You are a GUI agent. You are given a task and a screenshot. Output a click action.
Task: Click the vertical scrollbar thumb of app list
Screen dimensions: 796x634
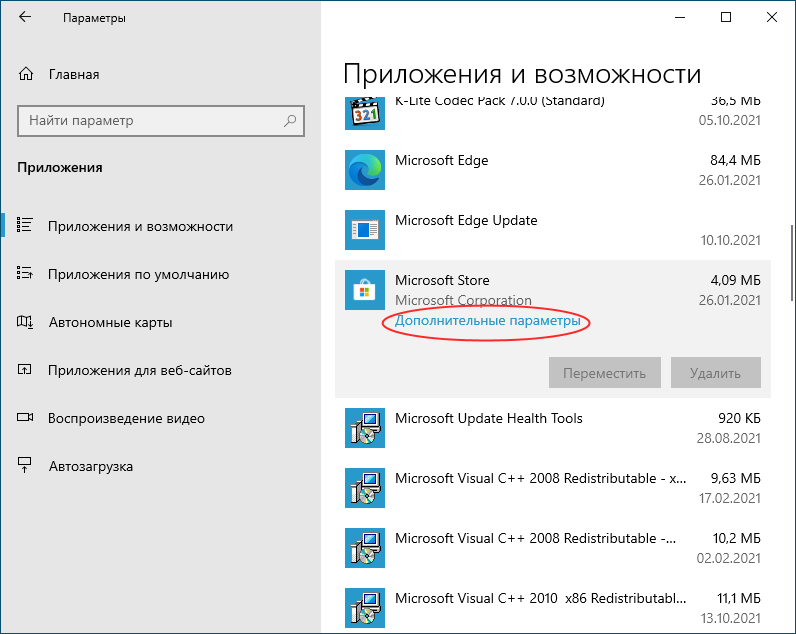[792, 263]
